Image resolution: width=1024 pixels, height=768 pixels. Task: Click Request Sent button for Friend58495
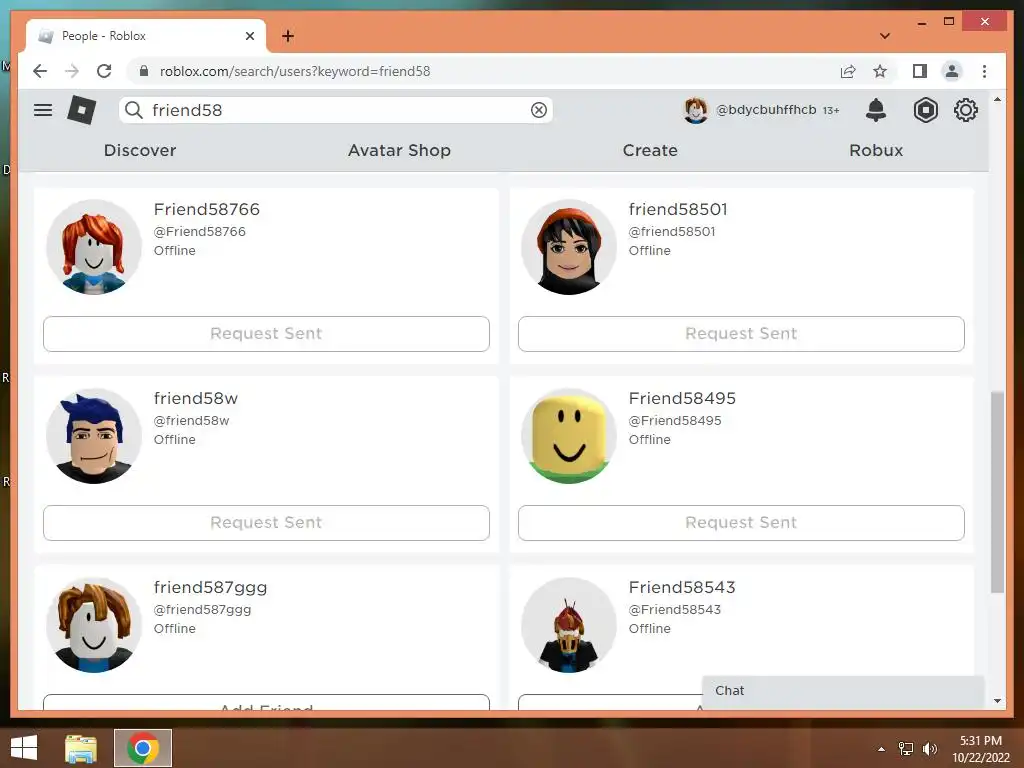[741, 522]
